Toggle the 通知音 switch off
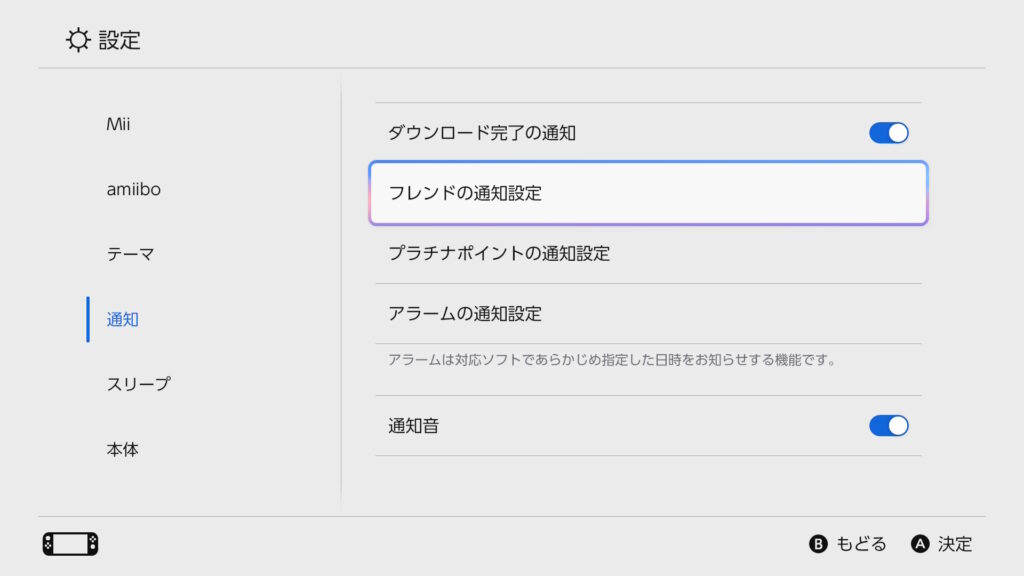The image size is (1024, 576). (889, 426)
